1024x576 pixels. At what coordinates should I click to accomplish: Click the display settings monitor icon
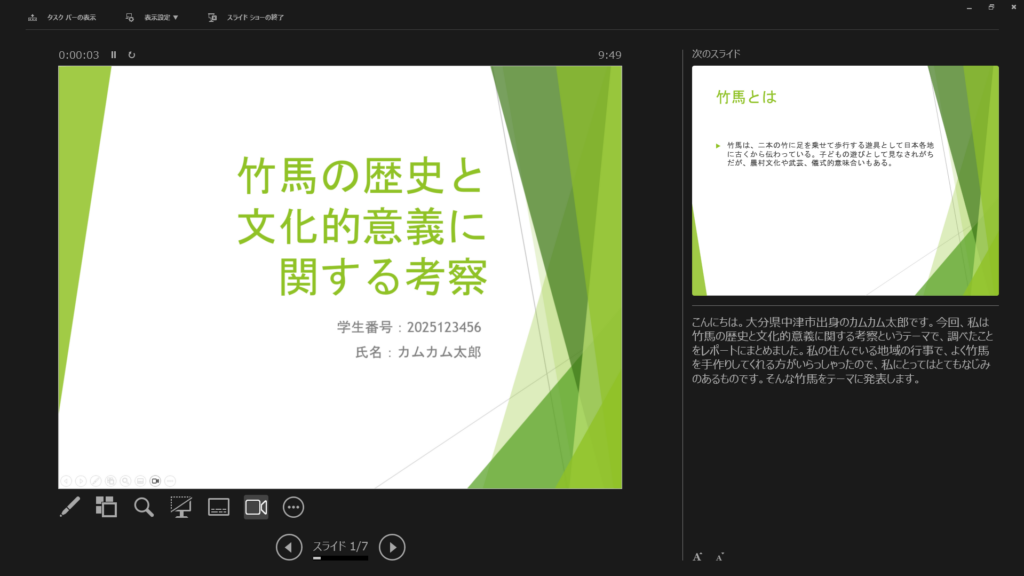pos(129,18)
